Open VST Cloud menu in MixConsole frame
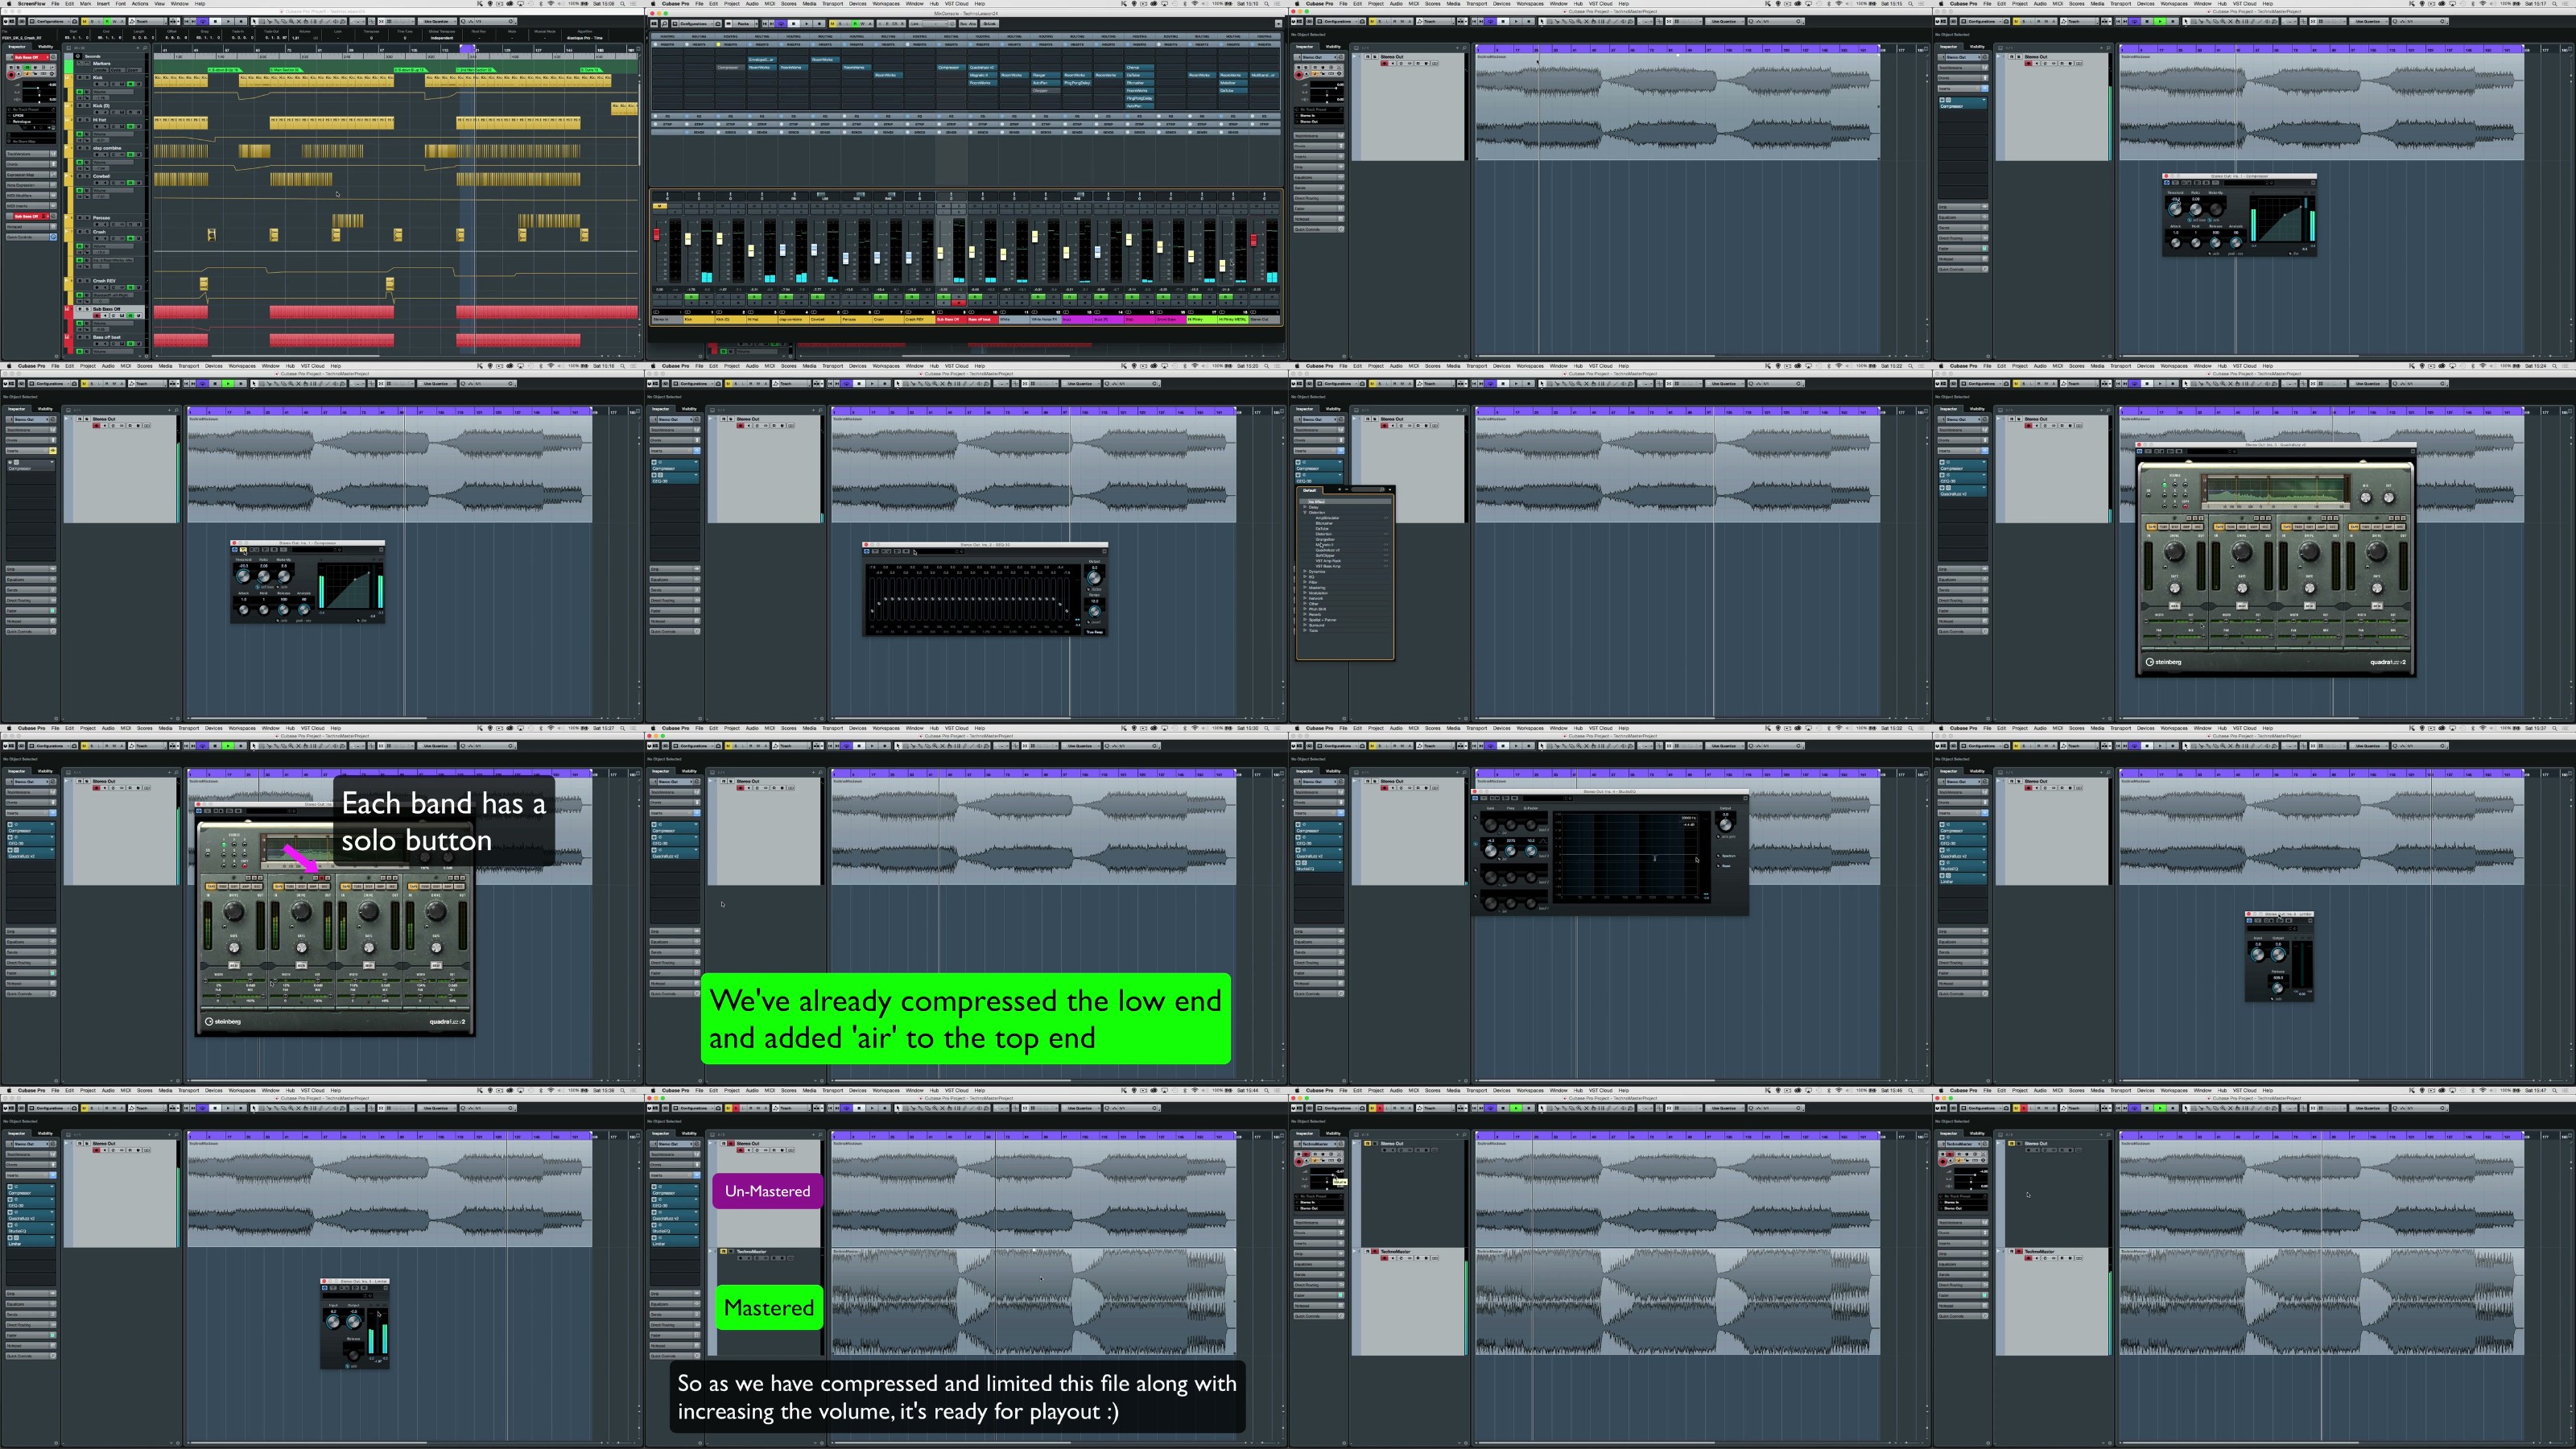Screen dimensions: 2576x1449 pyautogui.click(x=957, y=4)
